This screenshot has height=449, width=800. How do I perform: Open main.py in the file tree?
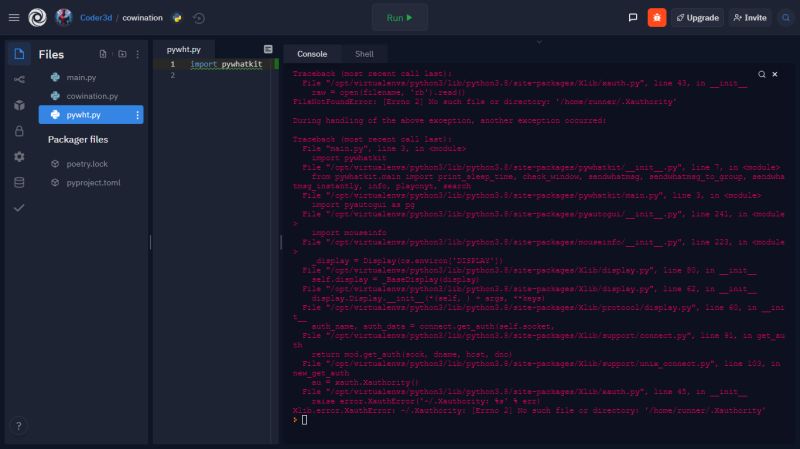coord(91,78)
